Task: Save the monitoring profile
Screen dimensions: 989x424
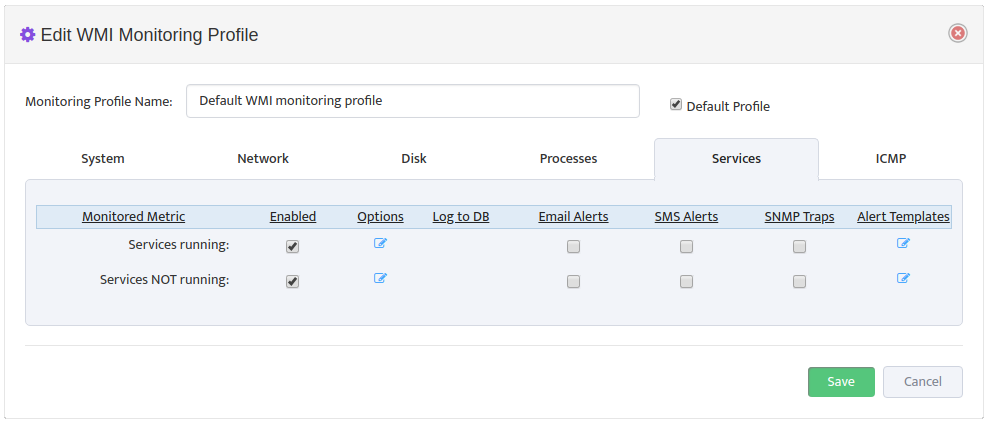Action: point(841,382)
